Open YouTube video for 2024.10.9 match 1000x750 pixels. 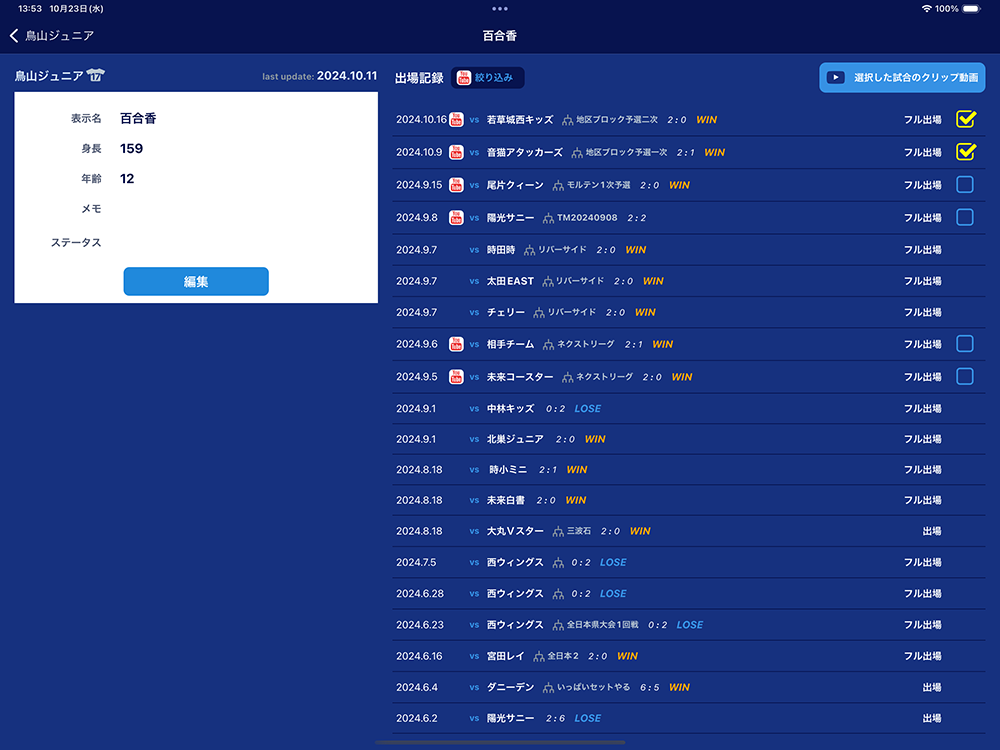(456, 153)
